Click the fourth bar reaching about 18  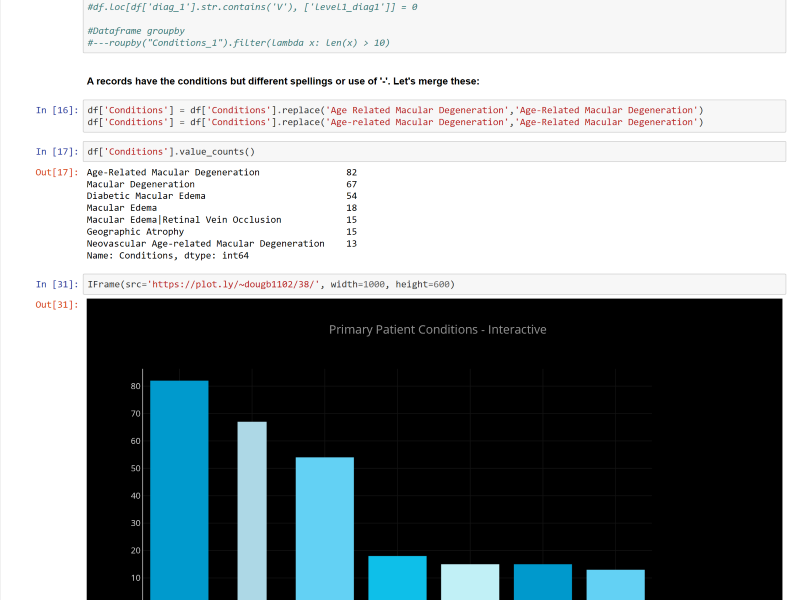[397, 578]
